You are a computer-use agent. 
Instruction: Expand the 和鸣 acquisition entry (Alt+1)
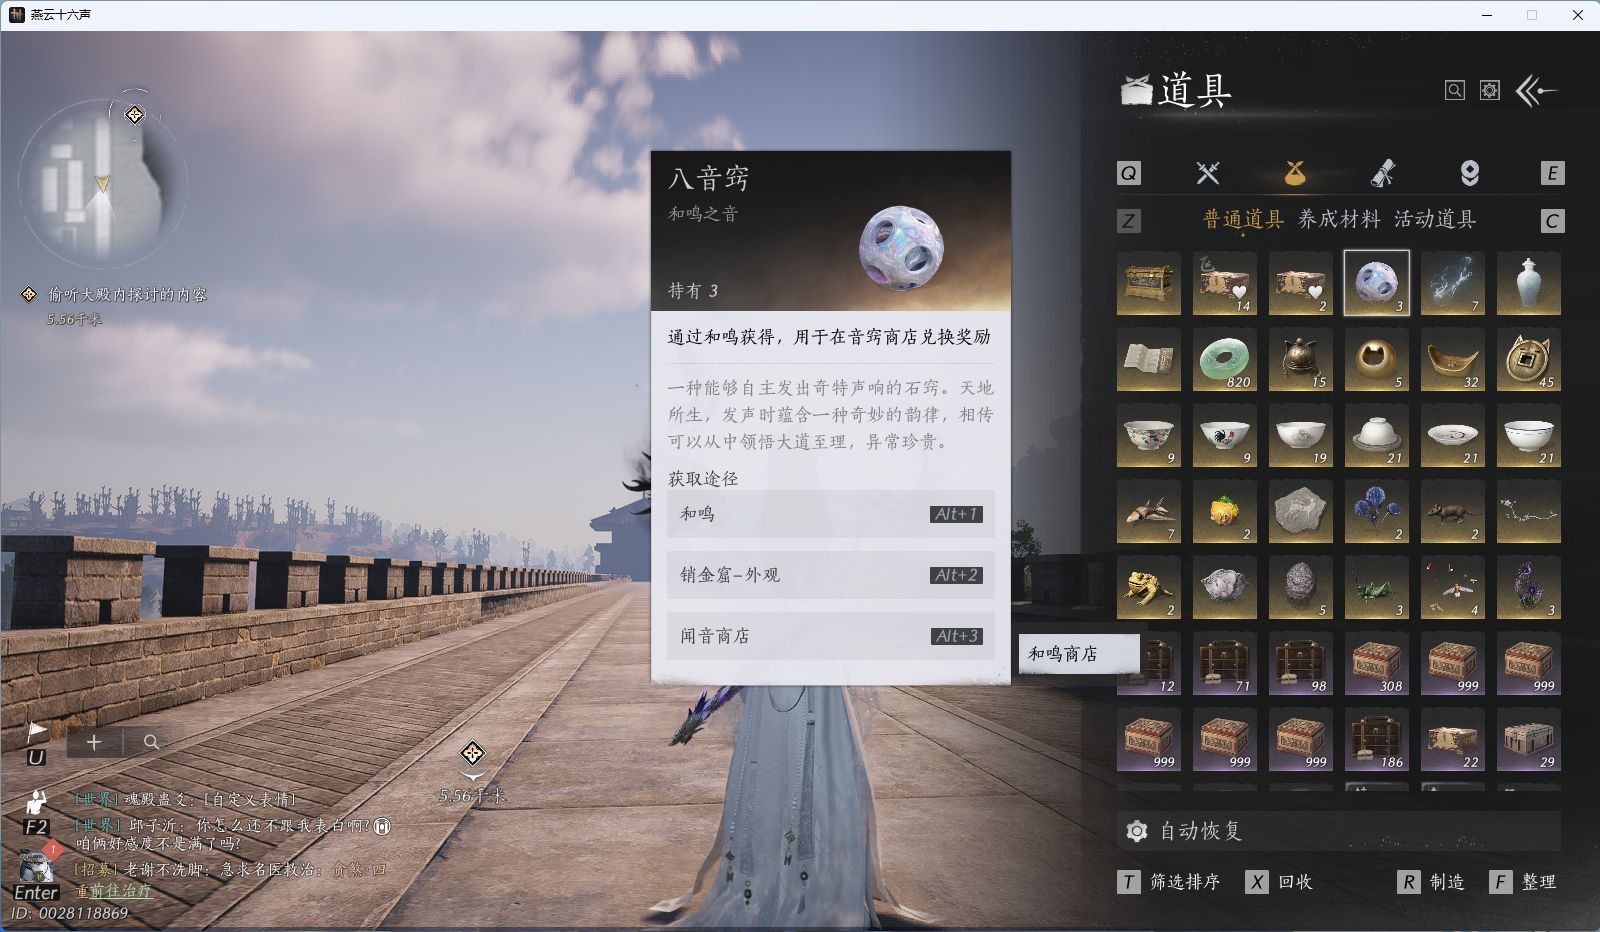tap(830, 514)
